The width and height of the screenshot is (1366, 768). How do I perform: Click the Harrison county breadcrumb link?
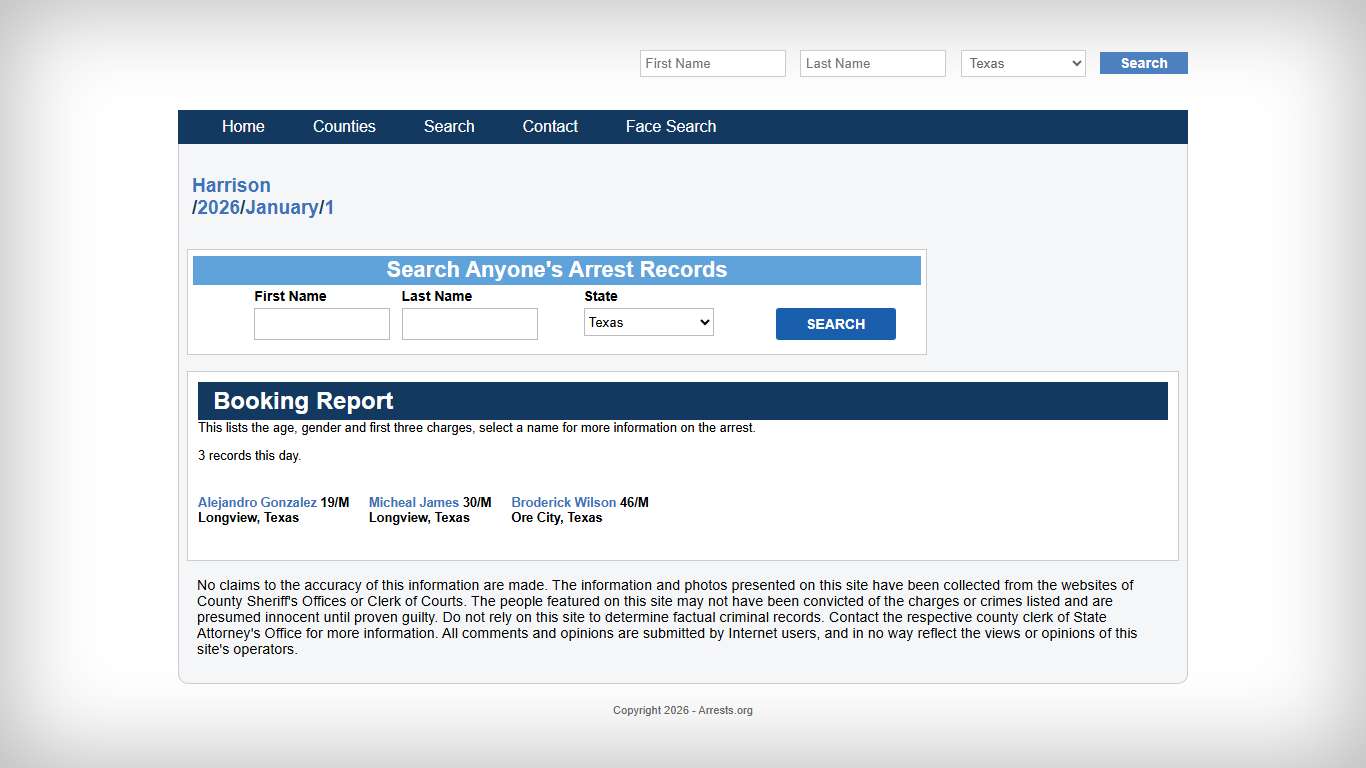(x=231, y=185)
